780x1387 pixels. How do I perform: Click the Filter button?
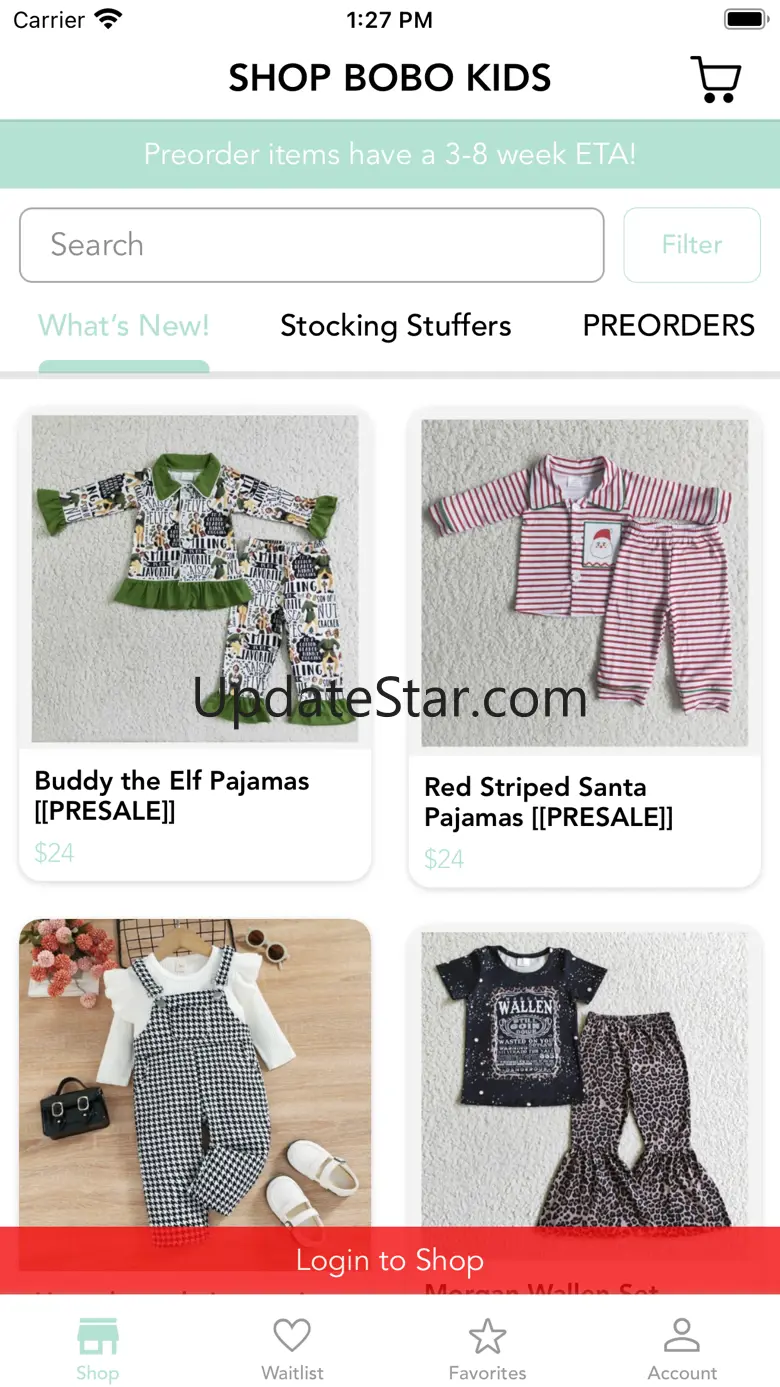[x=692, y=245]
